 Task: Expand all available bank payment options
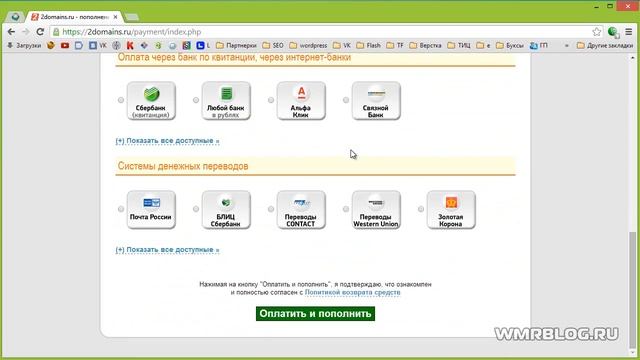(167, 141)
